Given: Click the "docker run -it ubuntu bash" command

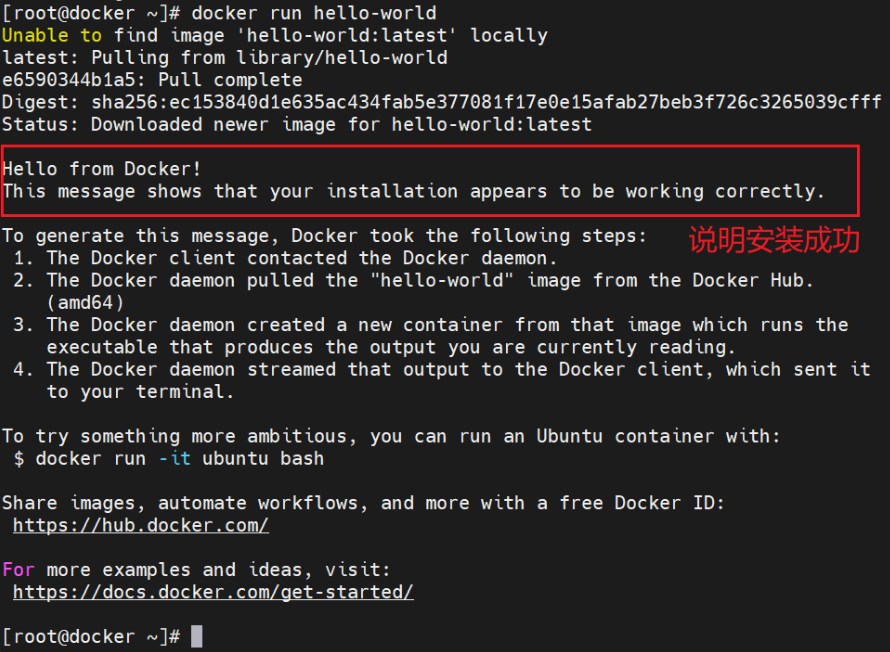Looking at the screenshot, I should coord(179,458).
